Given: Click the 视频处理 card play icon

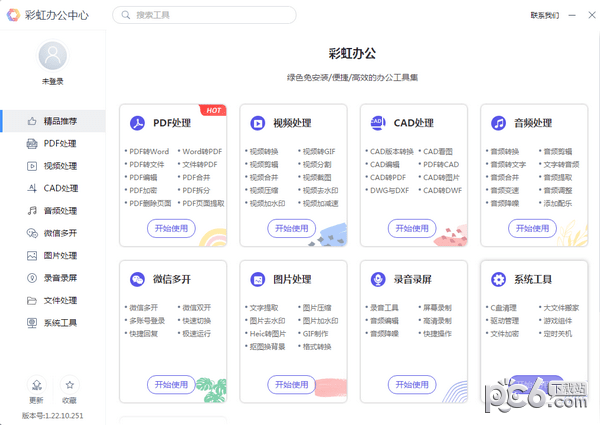Looking at the screenshot, I should click(258, 123).
